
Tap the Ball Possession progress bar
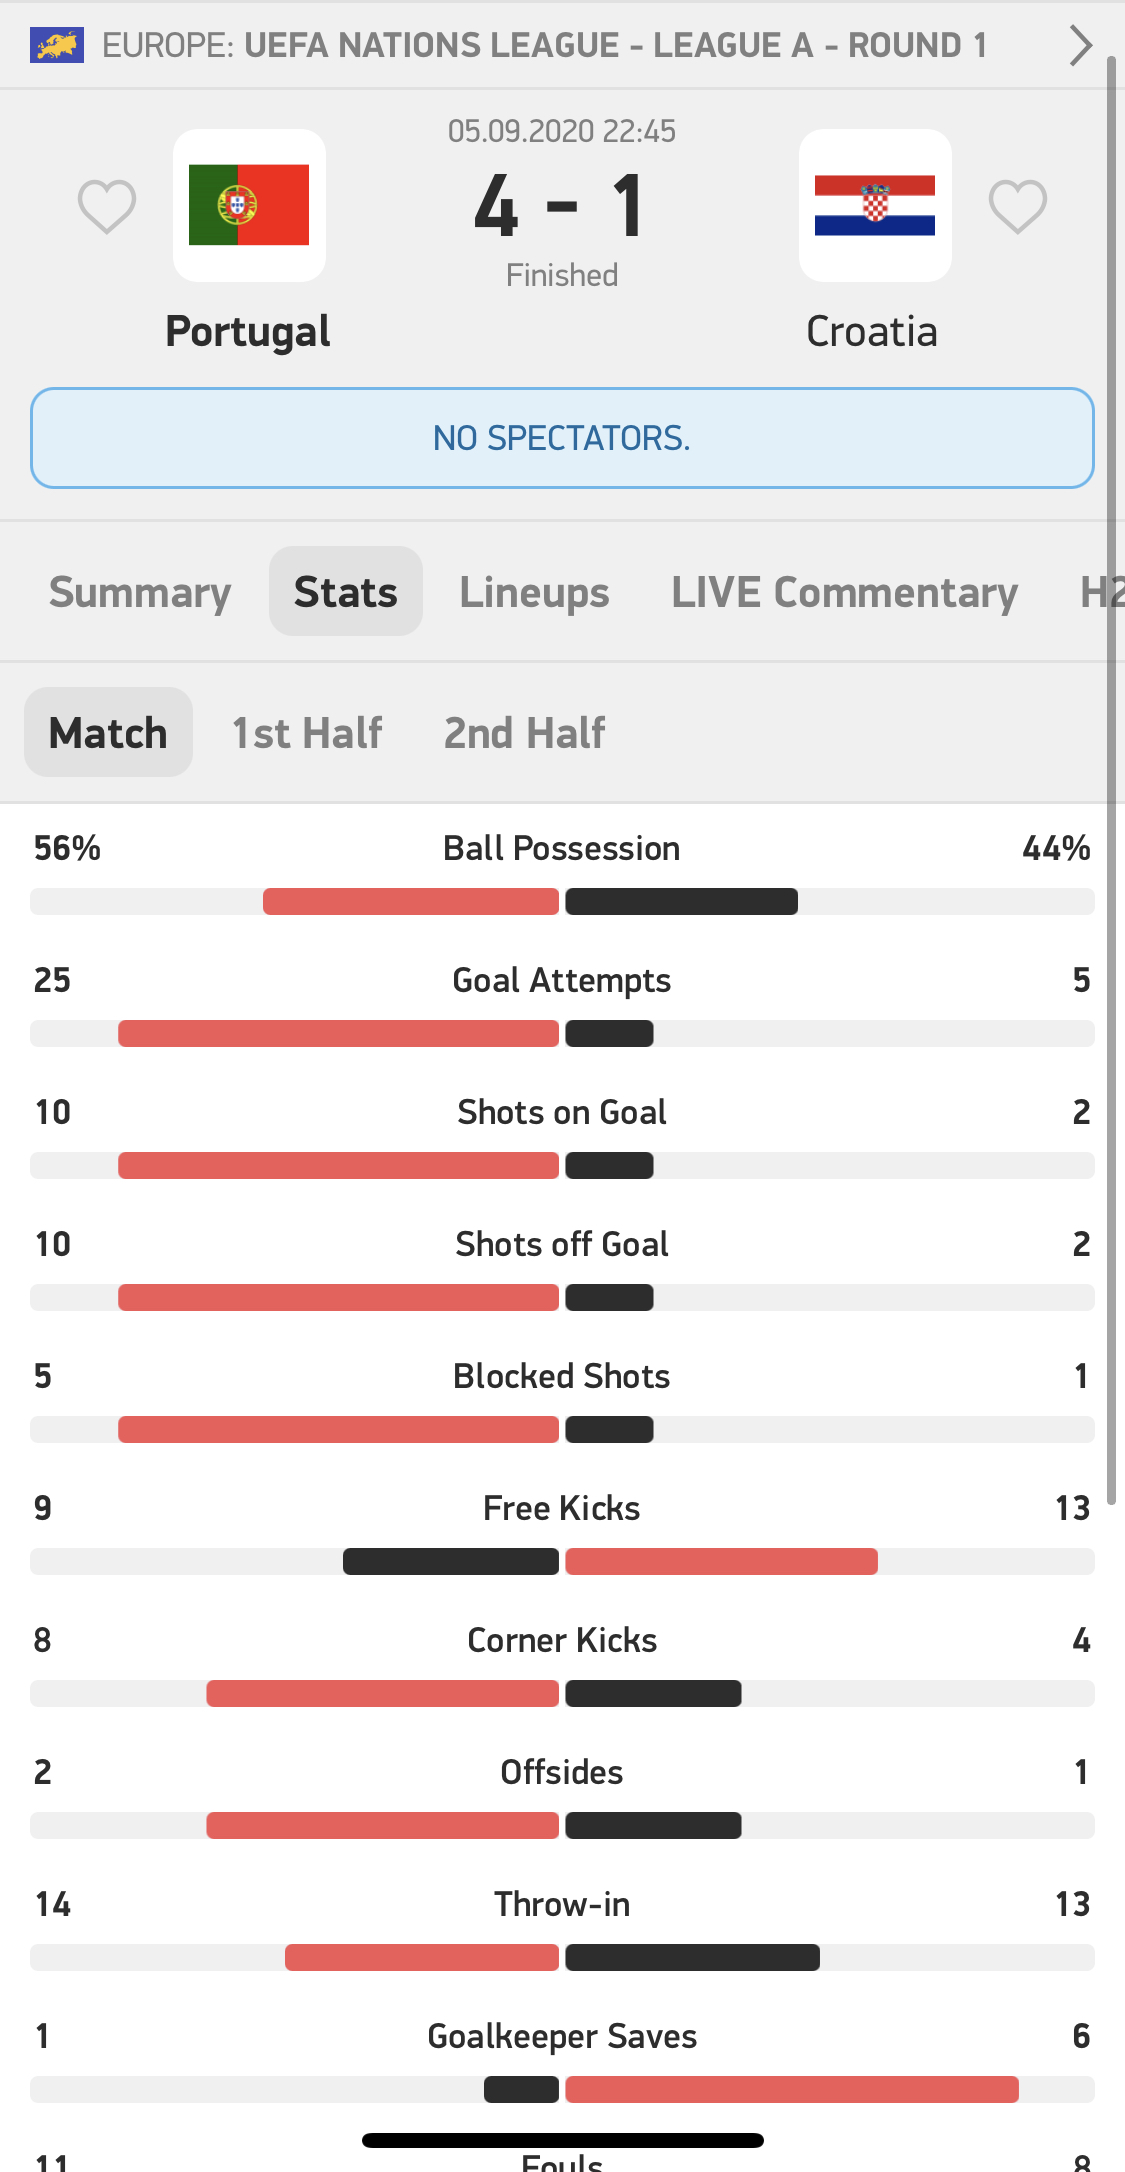pos(562,901)
